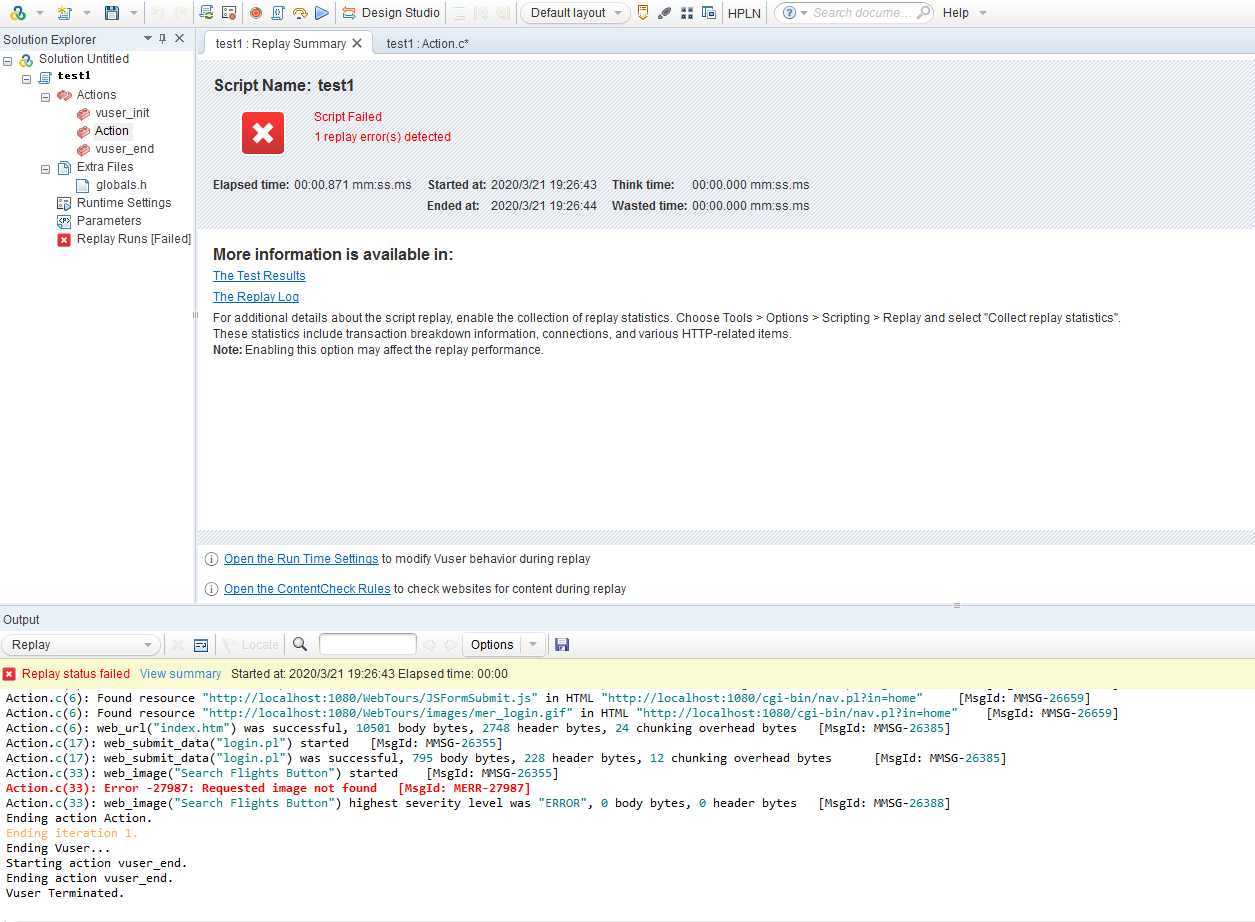Open HPLN from the toolbar
Screen dimensions: 1255x922
(744, 13)
